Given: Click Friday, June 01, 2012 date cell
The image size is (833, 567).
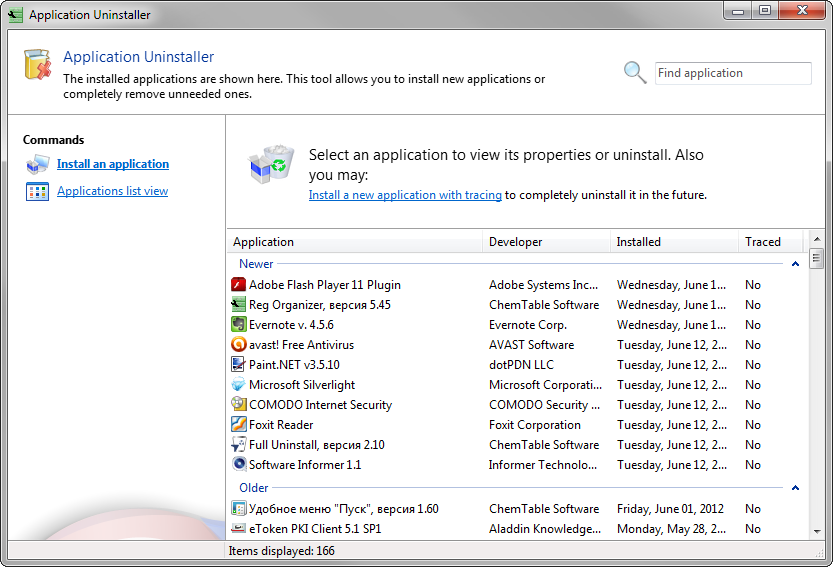Looking at the screenshot, I should 670,509.
